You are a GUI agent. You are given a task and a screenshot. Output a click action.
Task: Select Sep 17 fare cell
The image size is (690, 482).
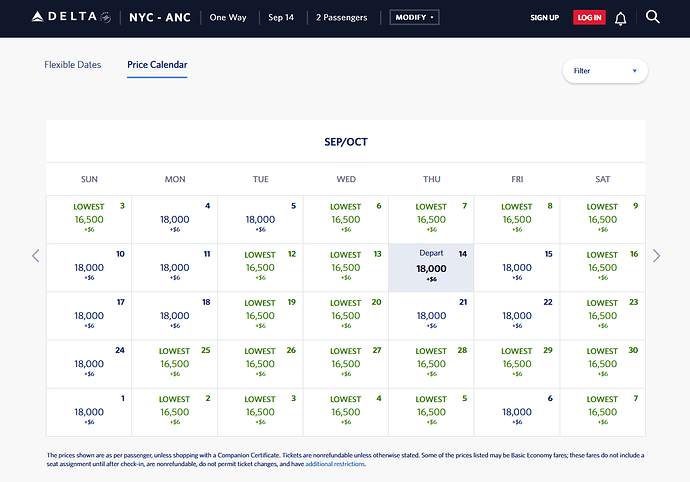pos(89,316)
